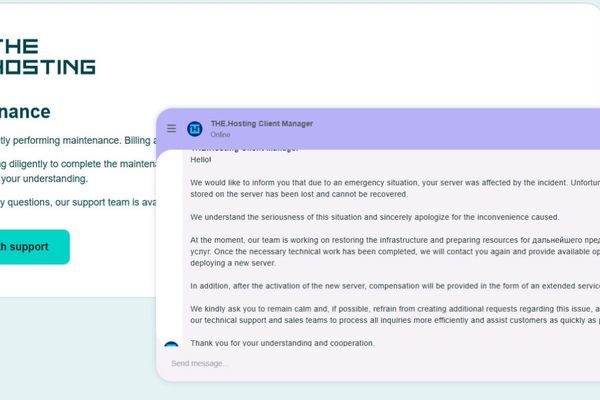Click the 'Online' status text
The width and height of the screenshot is (600, 400).
220,135
